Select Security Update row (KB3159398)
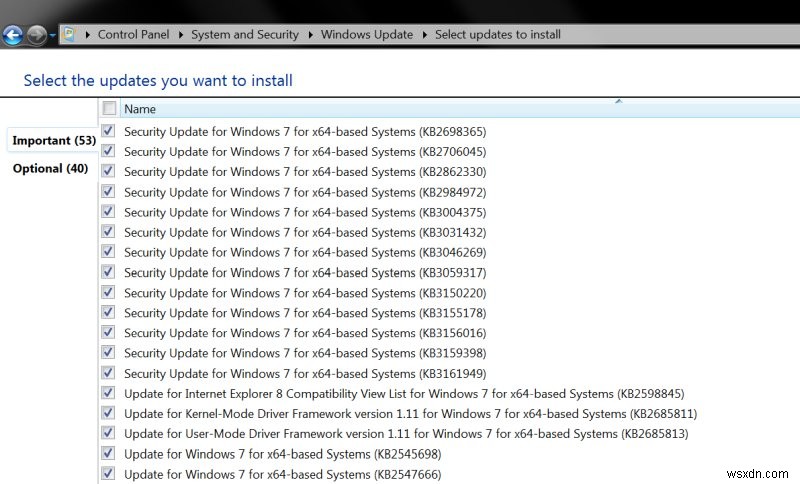The width and height of the screenshot is (800, 484). (x=305, y=353)
